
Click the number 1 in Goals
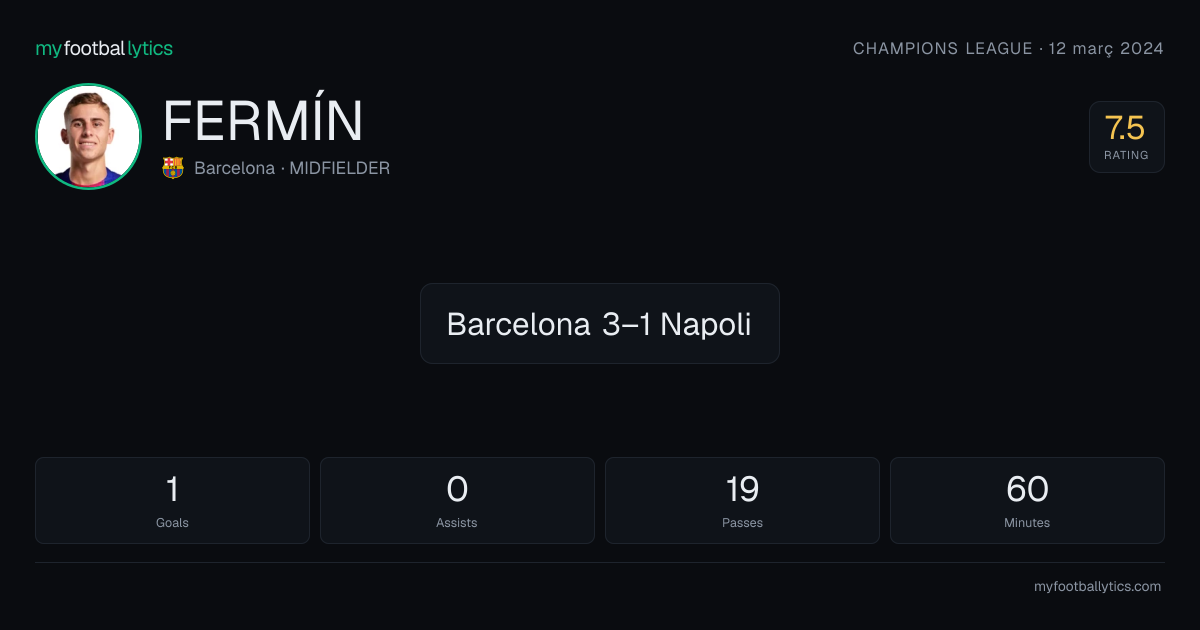tap(172, 490)
